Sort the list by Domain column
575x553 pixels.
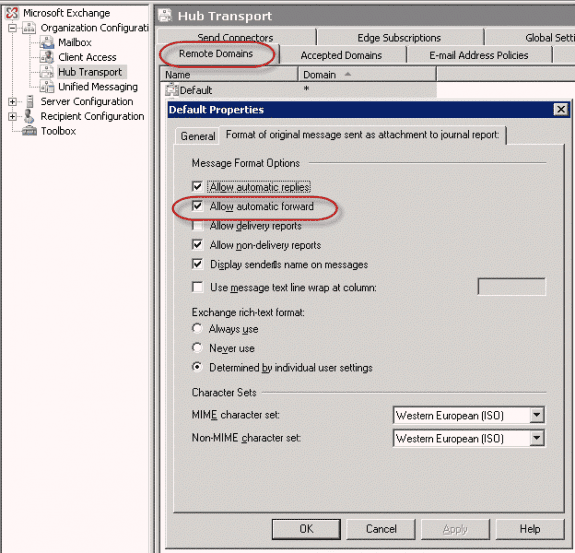click(x=367, y=74)
